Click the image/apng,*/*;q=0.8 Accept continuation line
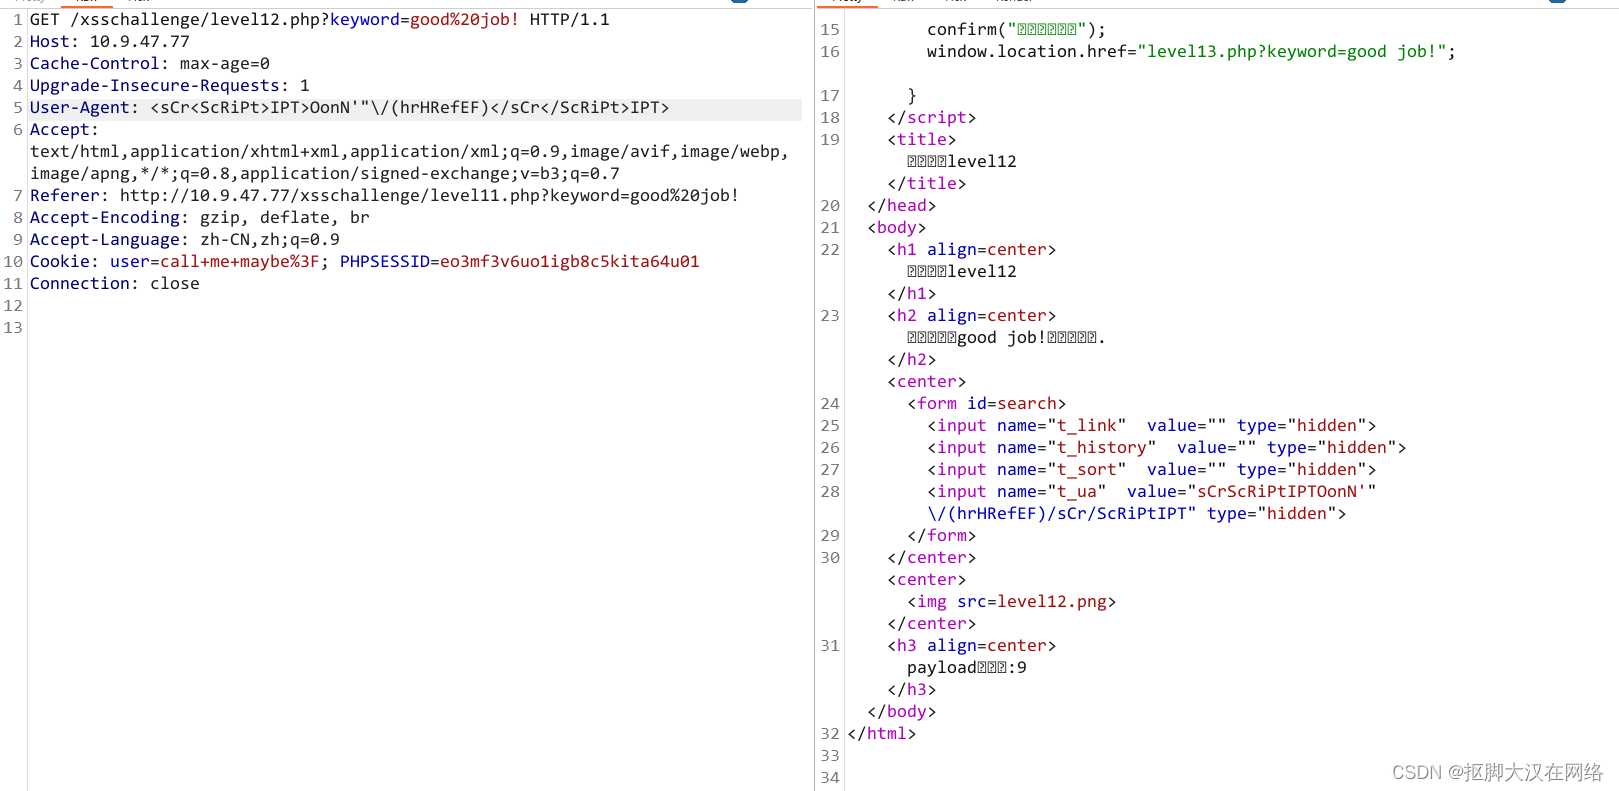The width and height of the screenshot is (1619, 791). (324, 174)
